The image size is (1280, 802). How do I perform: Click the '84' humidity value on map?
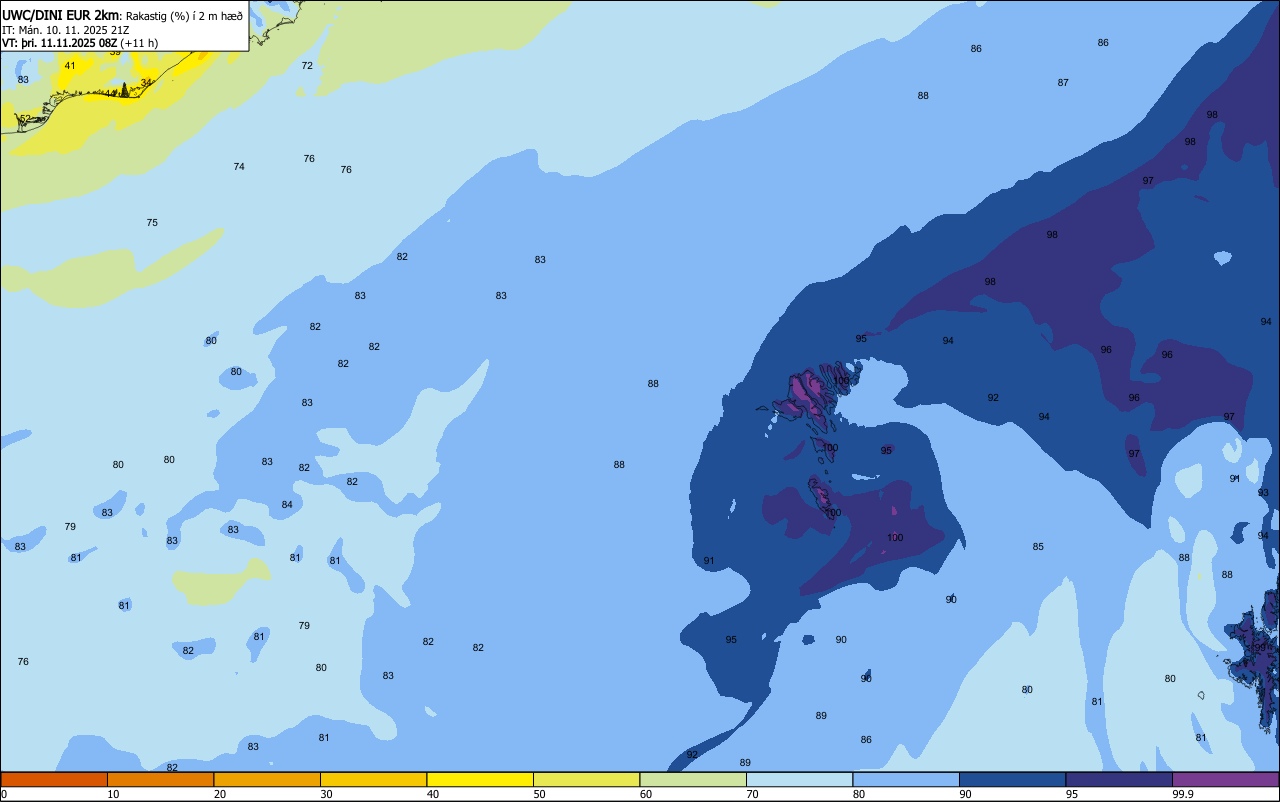point(287,505)
